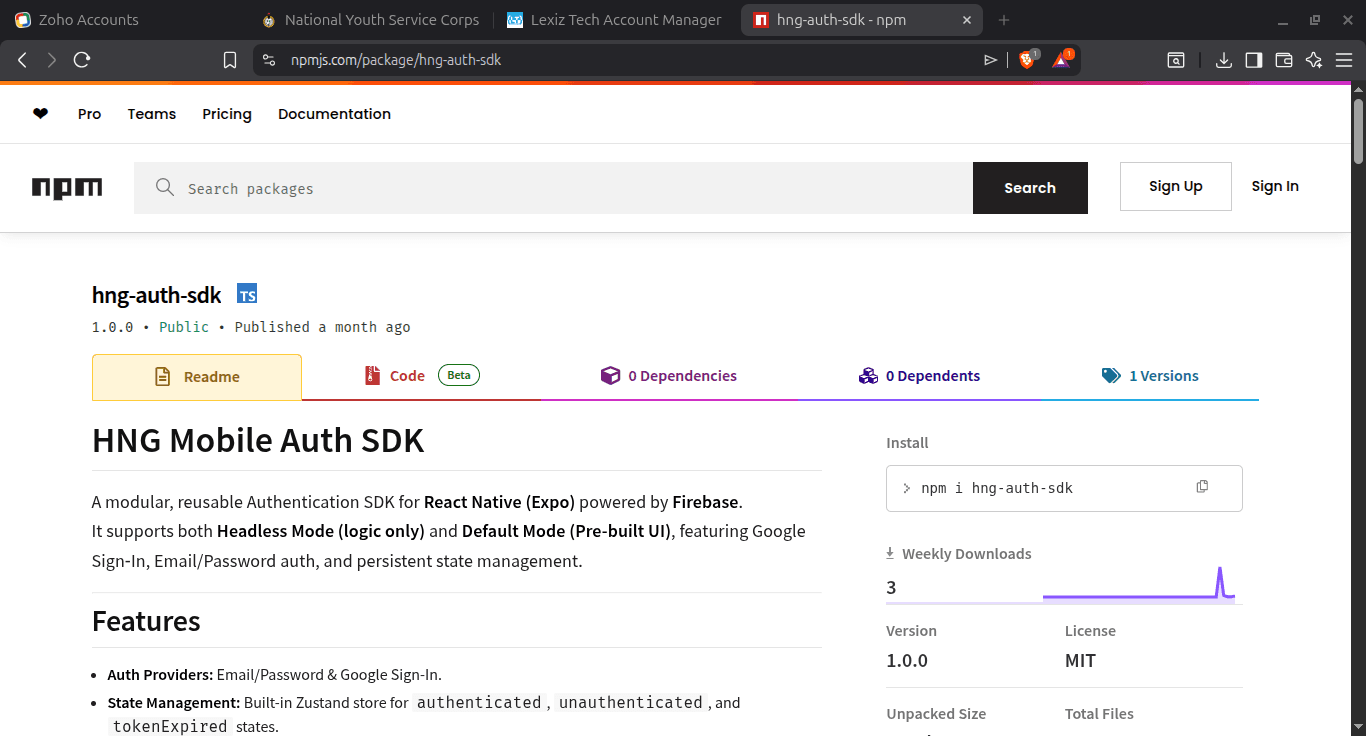Click the magnifier inside the search bar

(163, 187)
